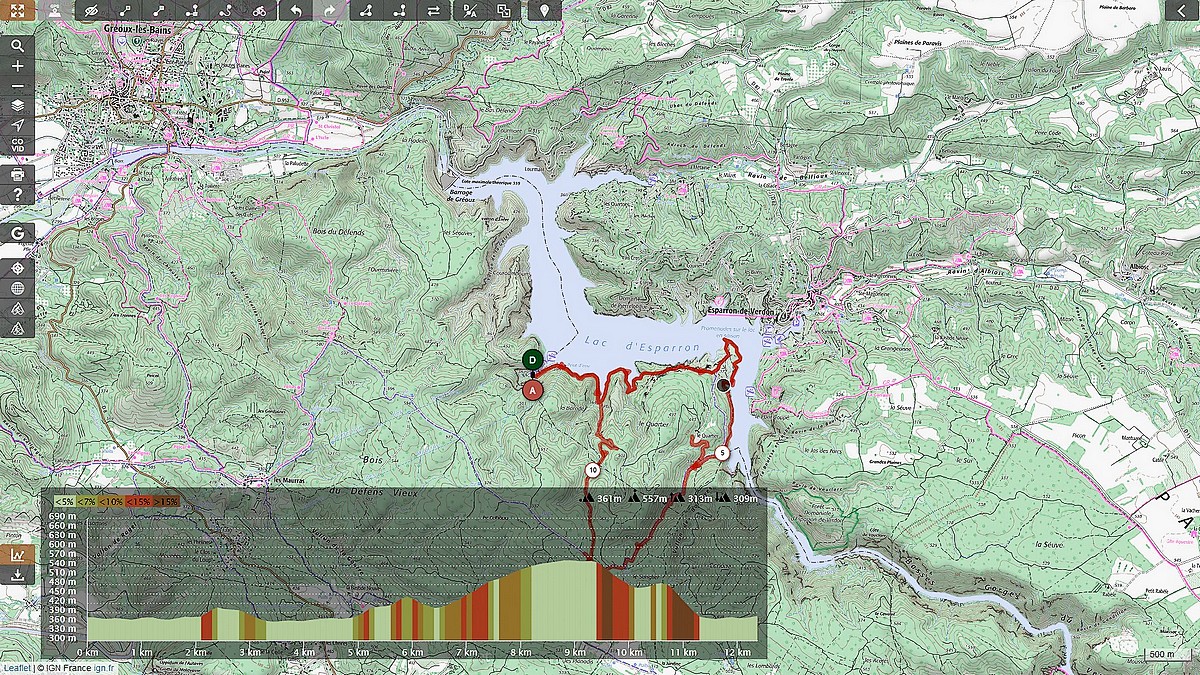The image size is (1200, 675).
Task: Click the Google G button
Action: 17,232
